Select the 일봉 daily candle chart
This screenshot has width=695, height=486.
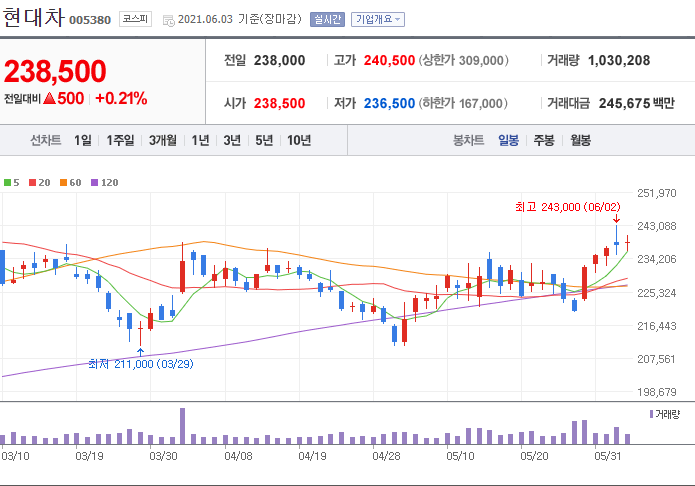click(508, 140)
